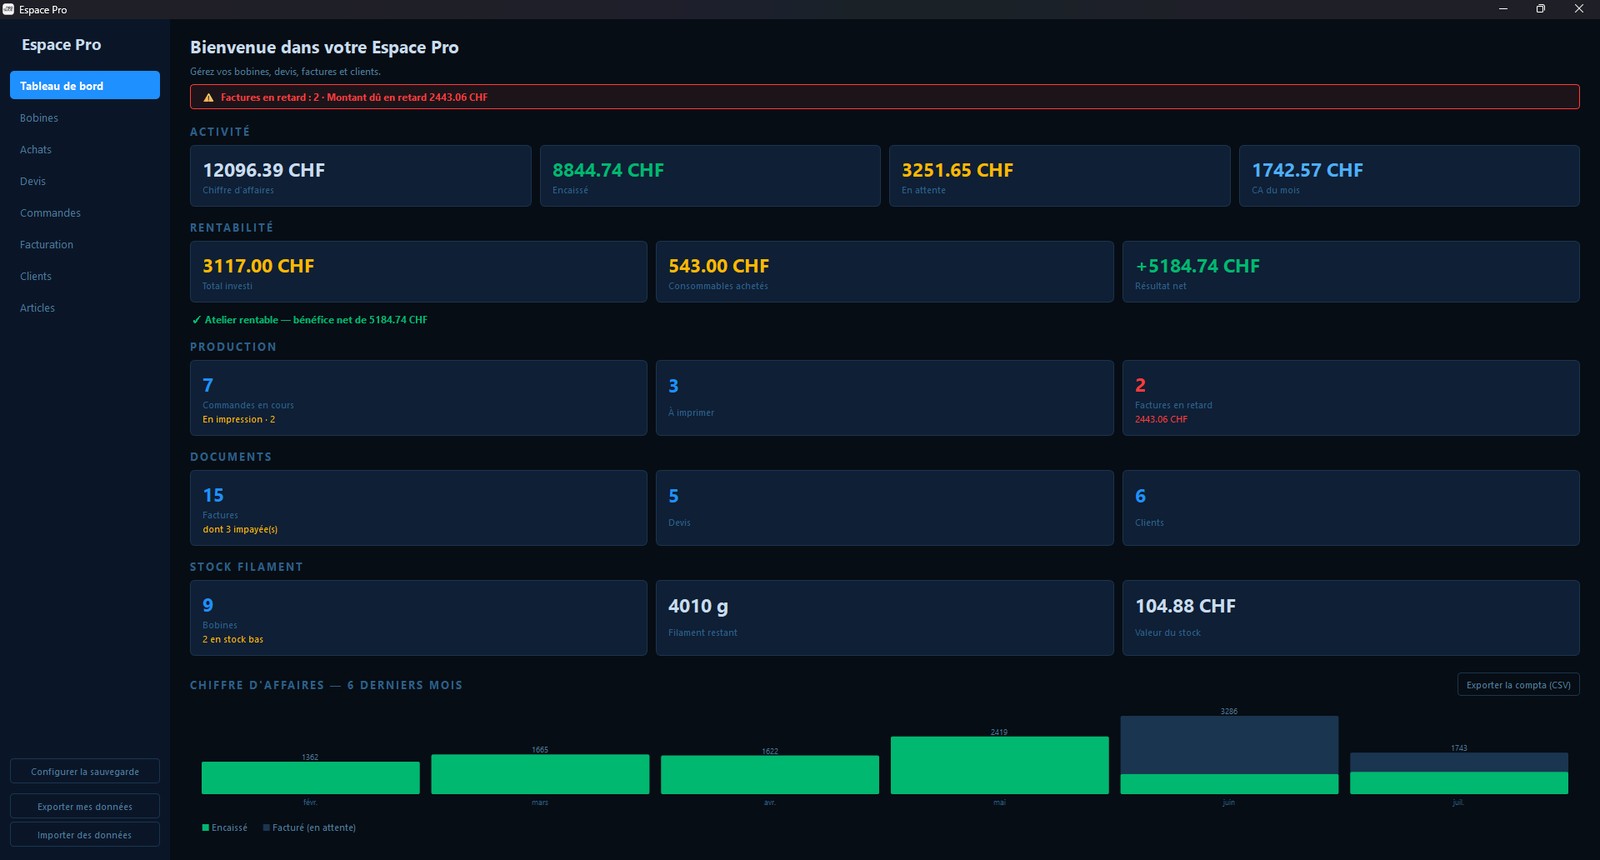
Task: Click Configurer la sauvegarde button
Action: (x=85, y=771)
